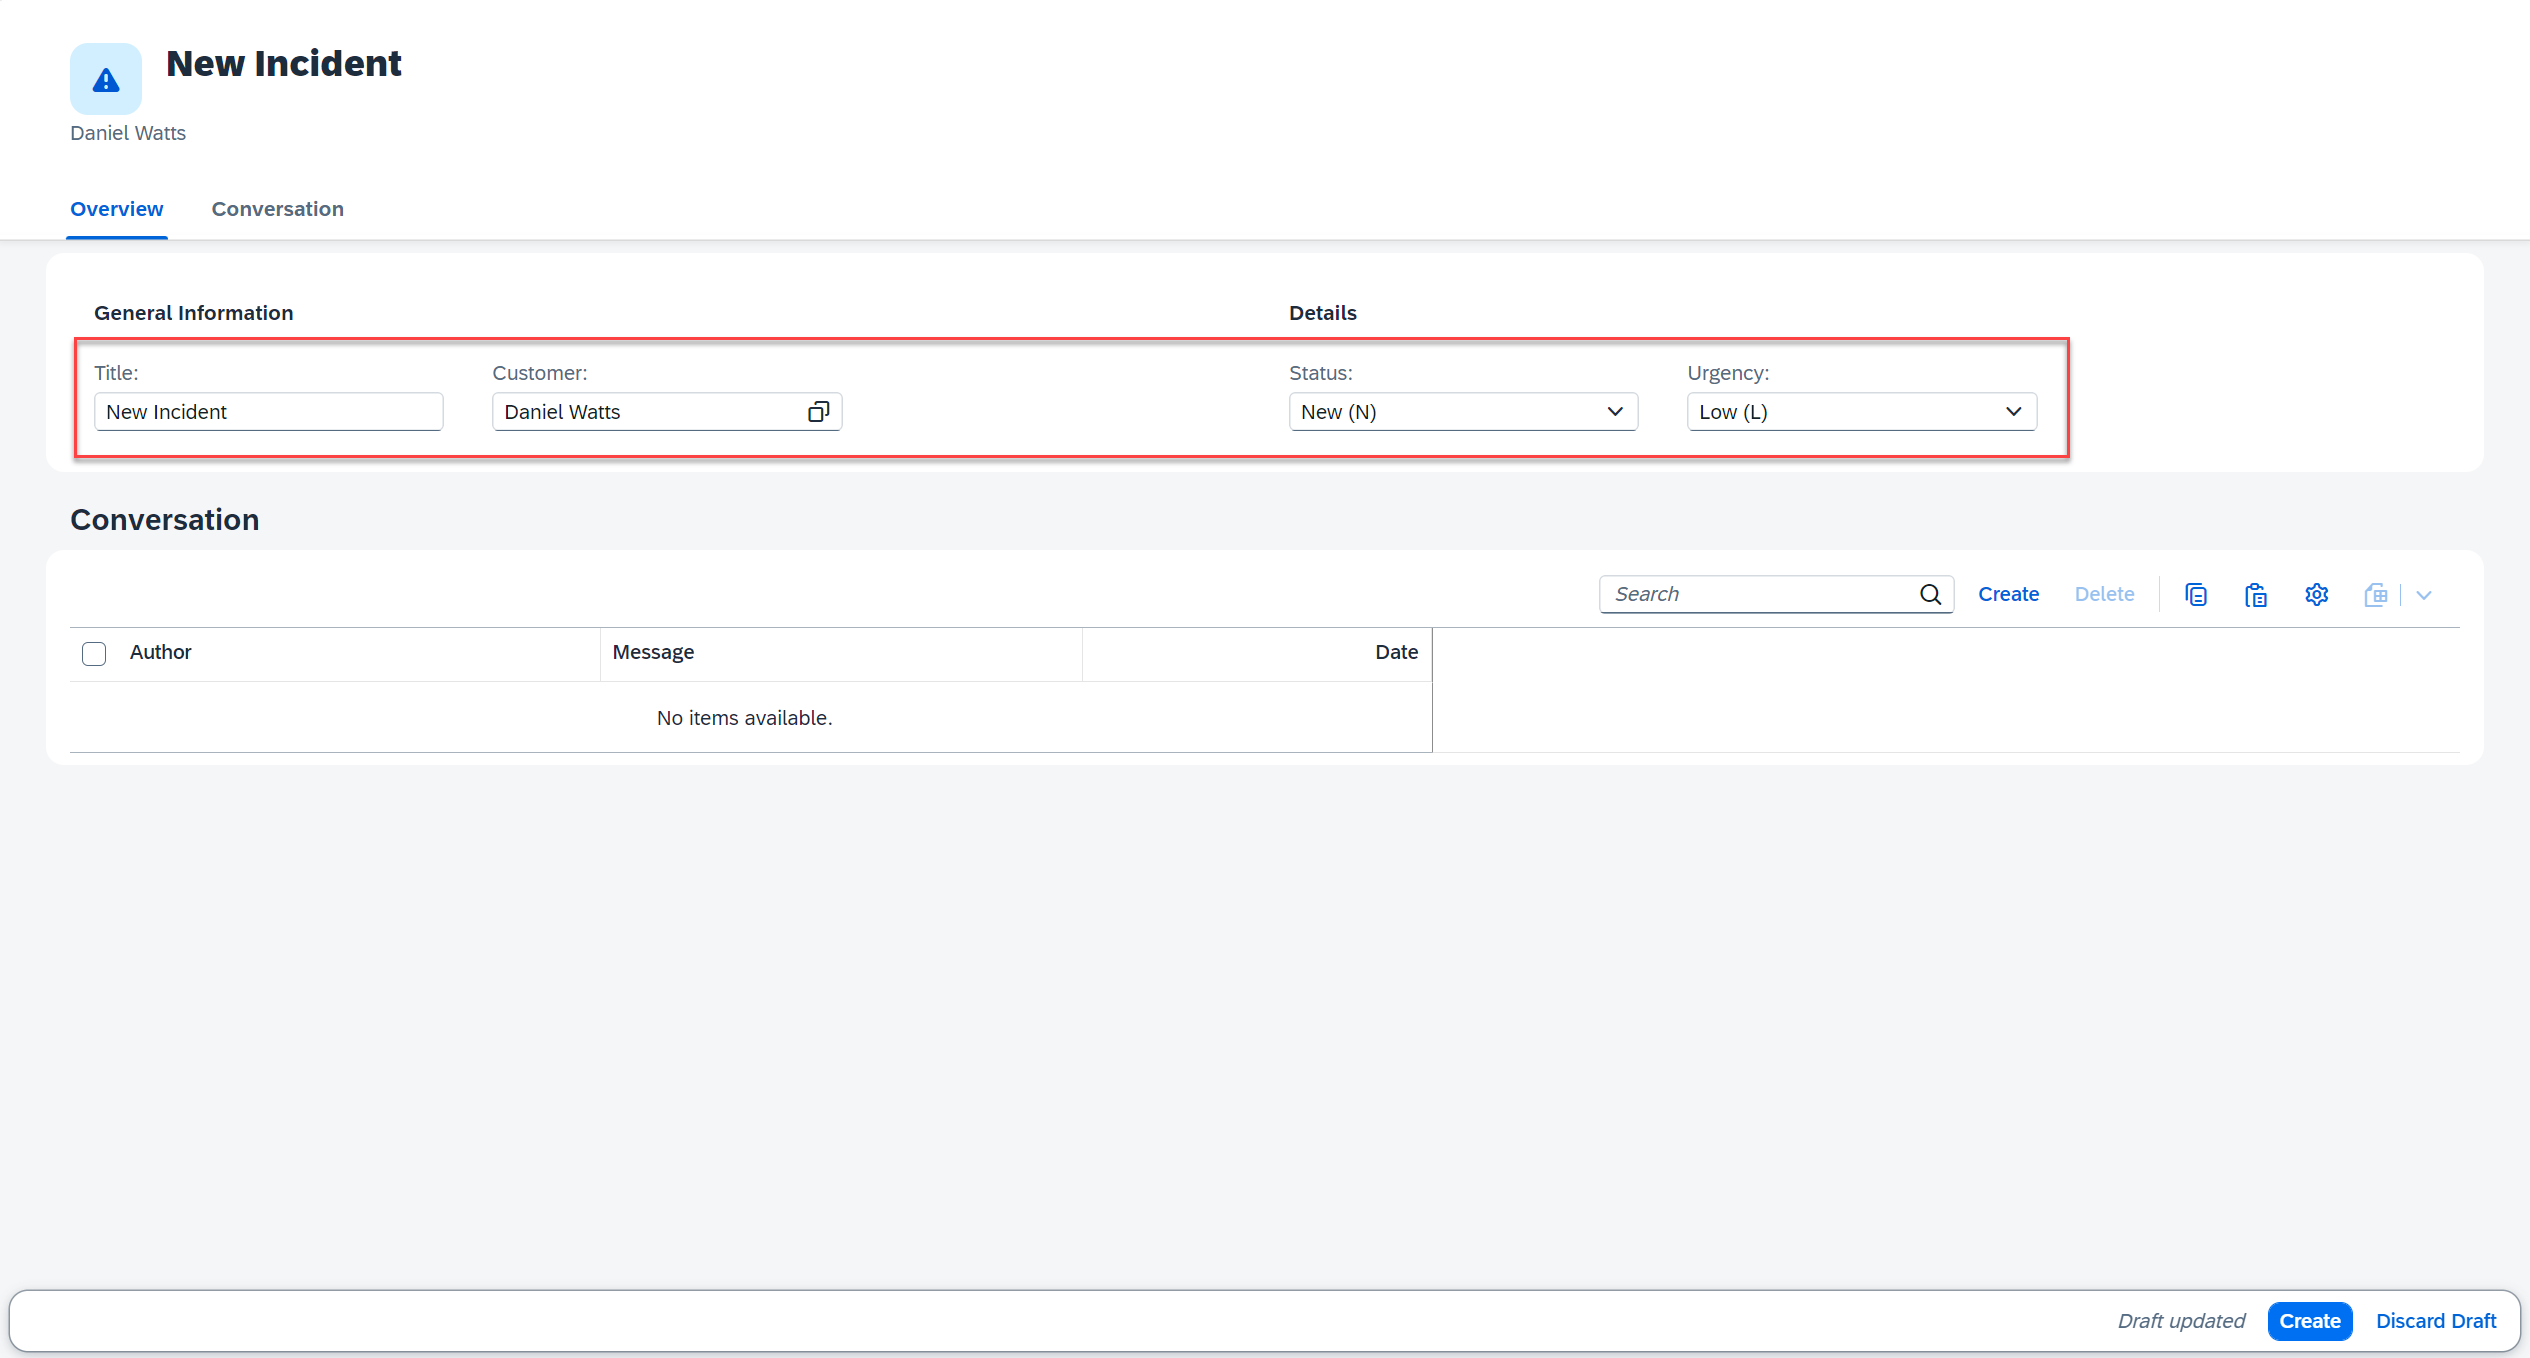Click the Create button in Conversation toolbar

pos(2008,594)
